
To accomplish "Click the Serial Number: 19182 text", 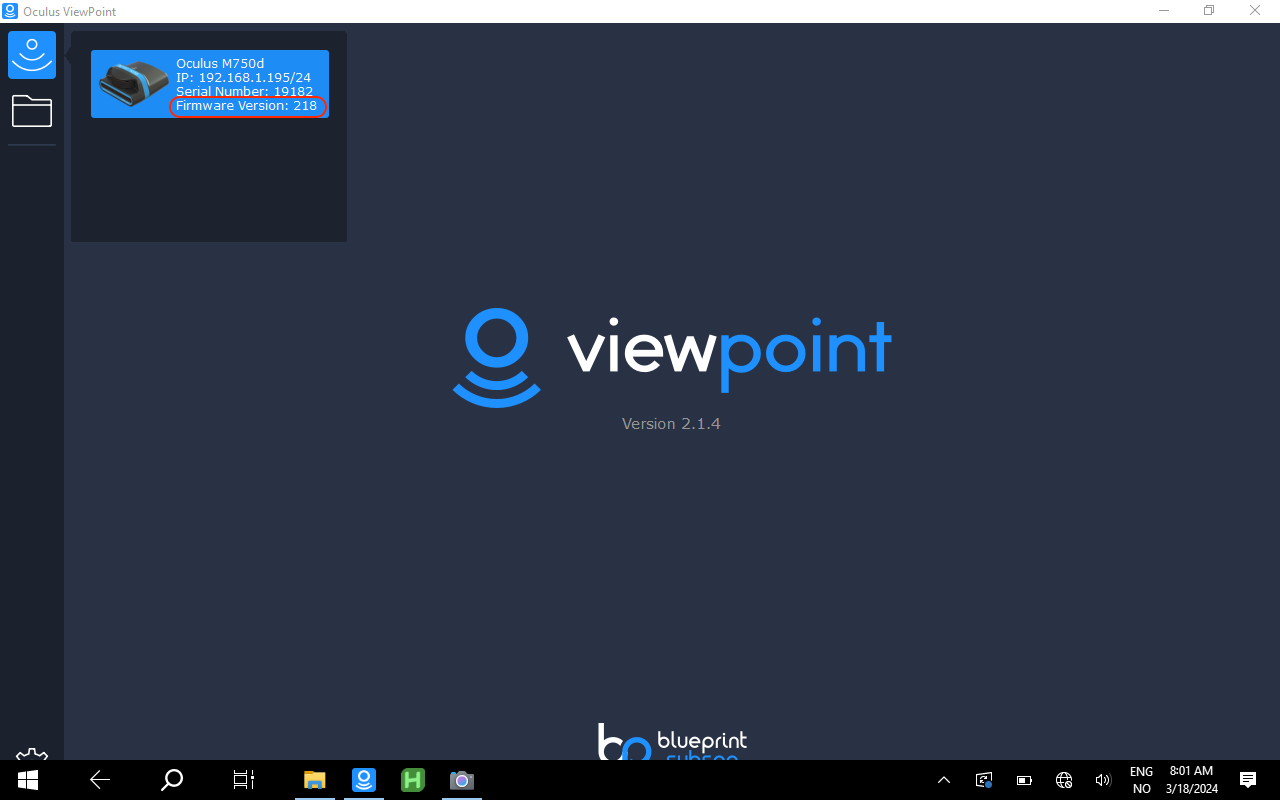I will tap(244, 91).
